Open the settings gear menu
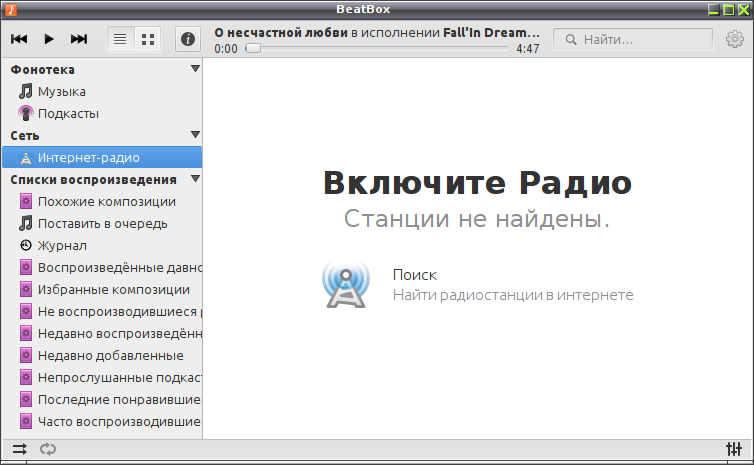 [734, 39]
